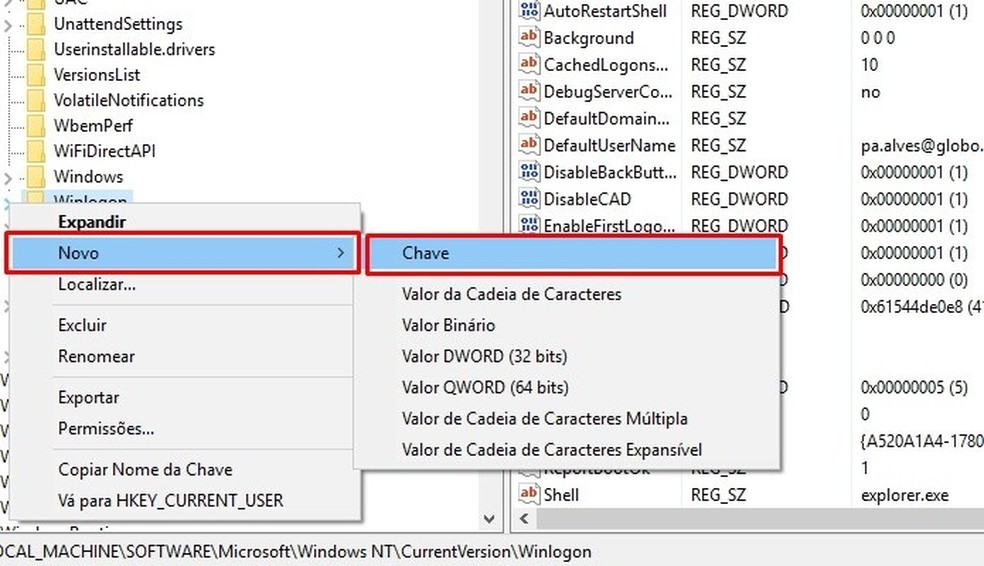This screenshot has width=984, height=566.
Task: Select the Shell value name
Action: pos(561,495)
